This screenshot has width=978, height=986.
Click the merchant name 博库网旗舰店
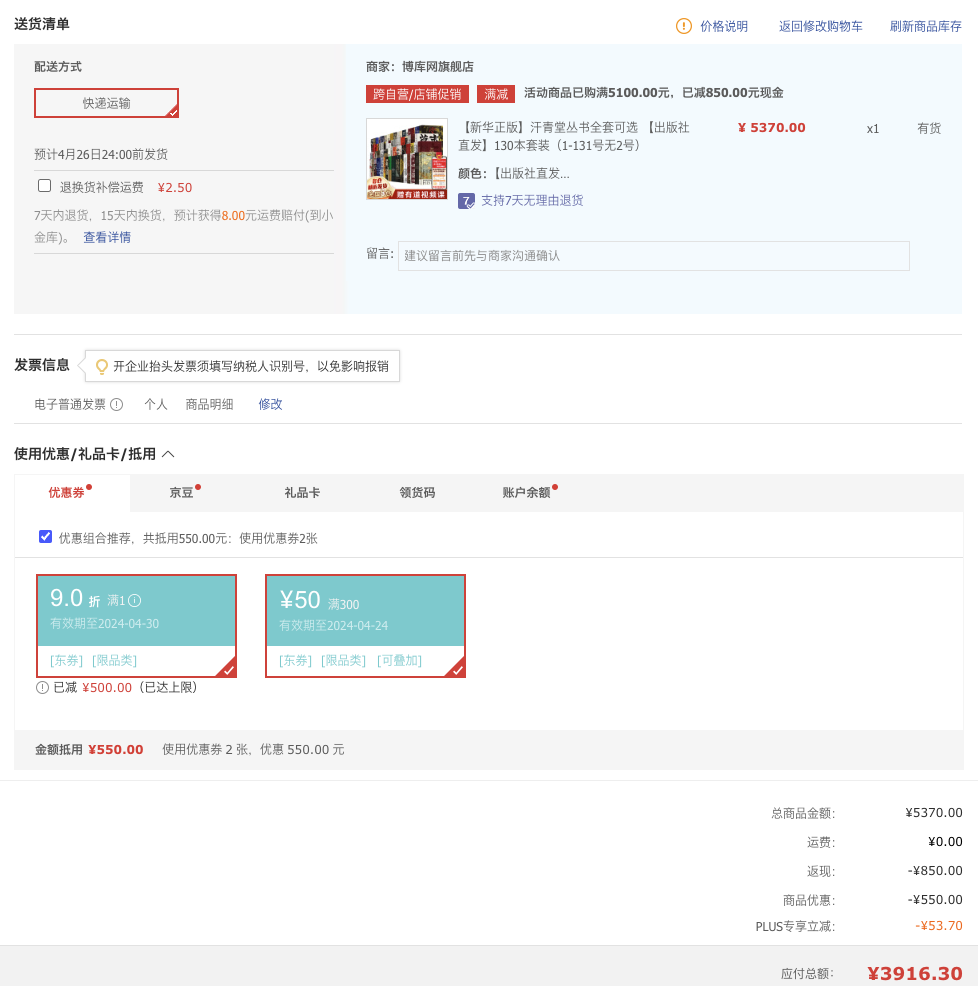pyautogui.click(x=438, y=67)
